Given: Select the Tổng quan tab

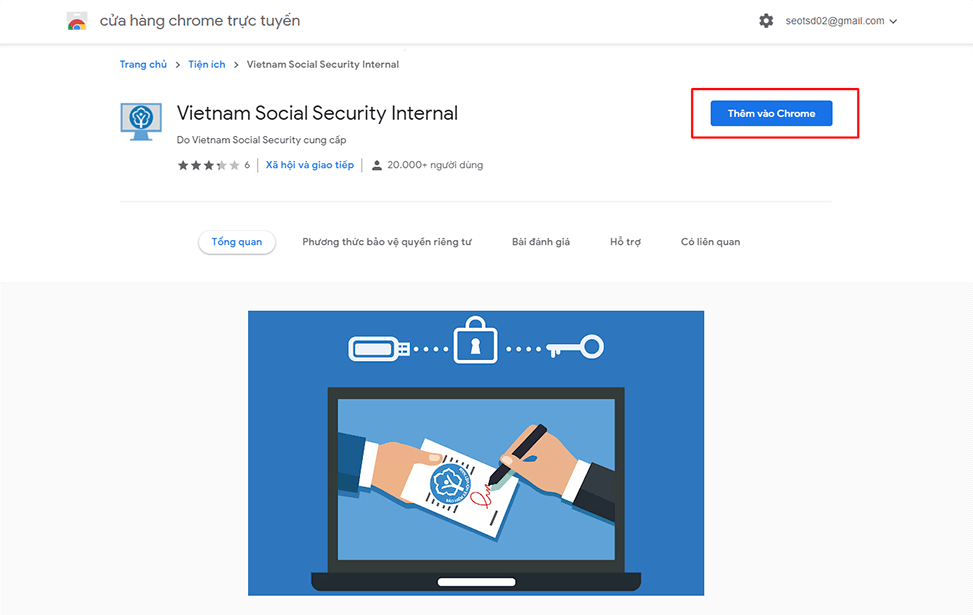Looking at the screenshot, I should point(237,242).
